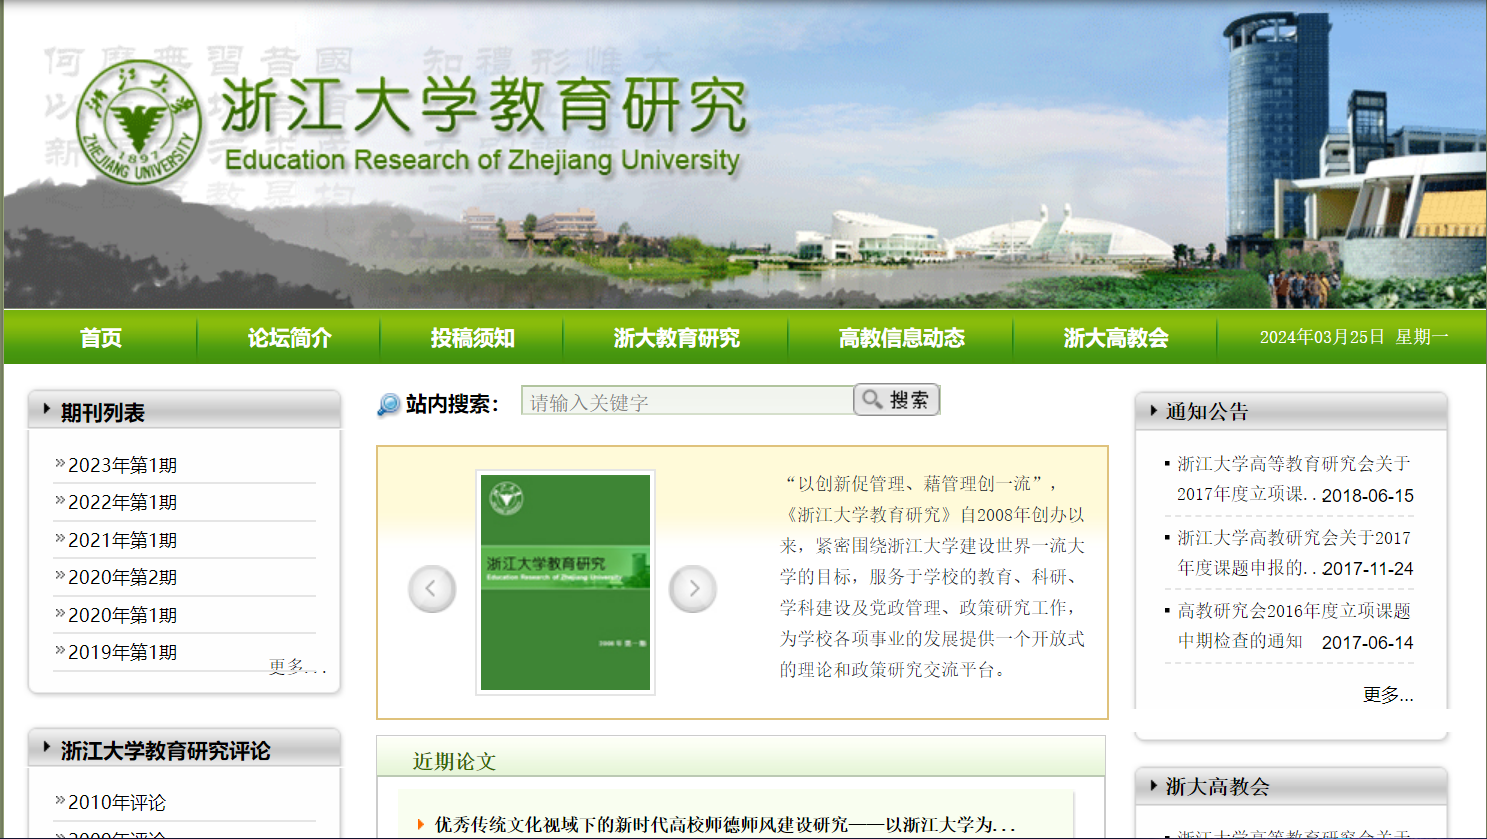
Task: Click the 站内搜索 label
Action: 452,404
